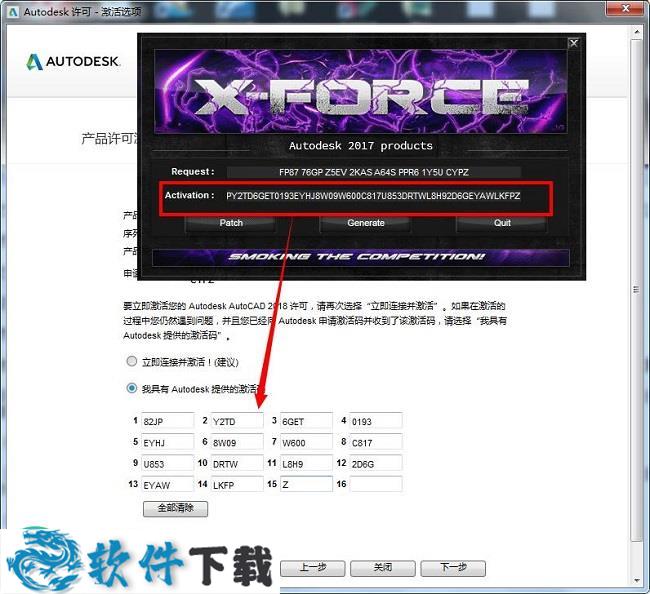The image size is (650, 594).
Task: Click the Activation code field
Action: coord(373,196)
